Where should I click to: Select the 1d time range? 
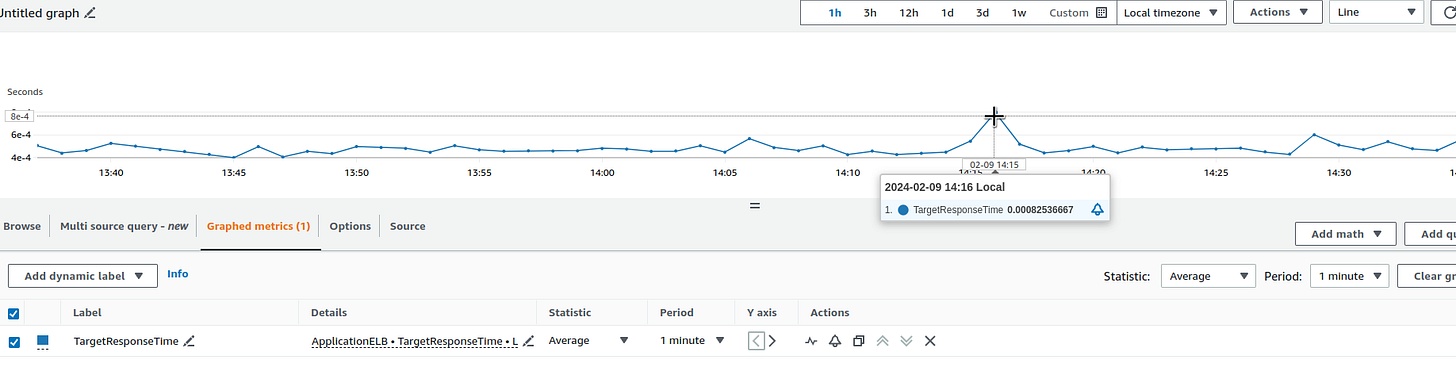[947, 13]
